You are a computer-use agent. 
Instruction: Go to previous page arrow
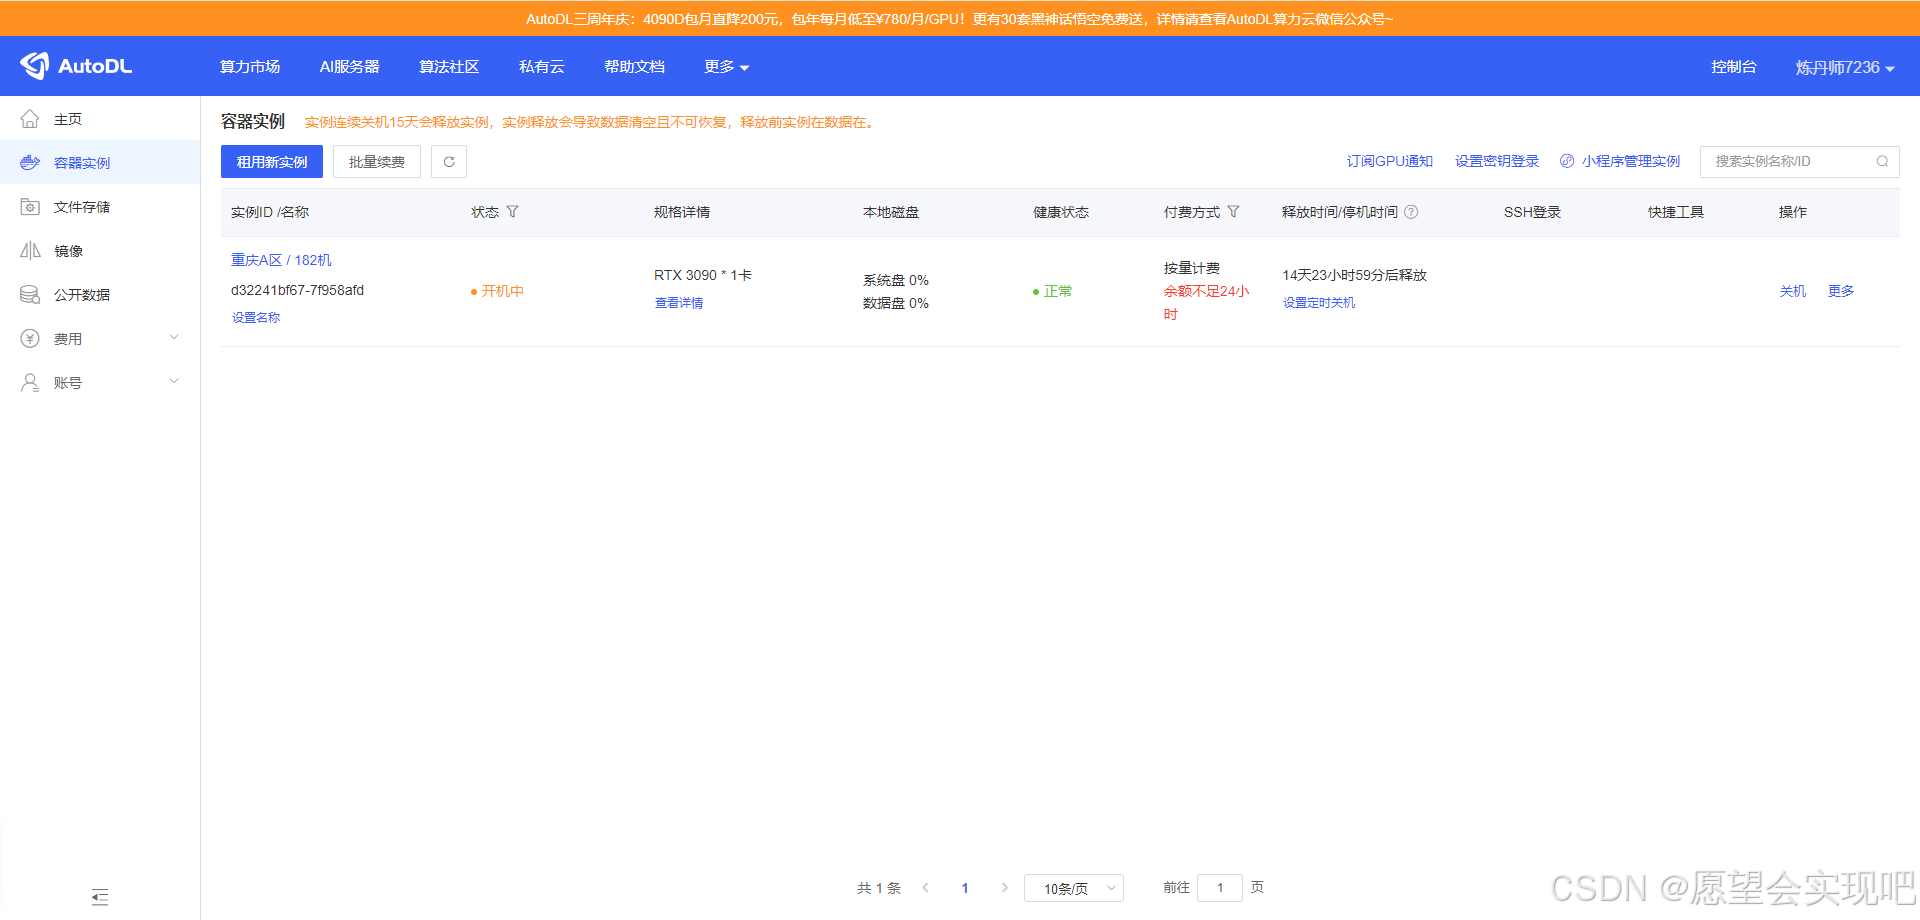coord(926,888)
